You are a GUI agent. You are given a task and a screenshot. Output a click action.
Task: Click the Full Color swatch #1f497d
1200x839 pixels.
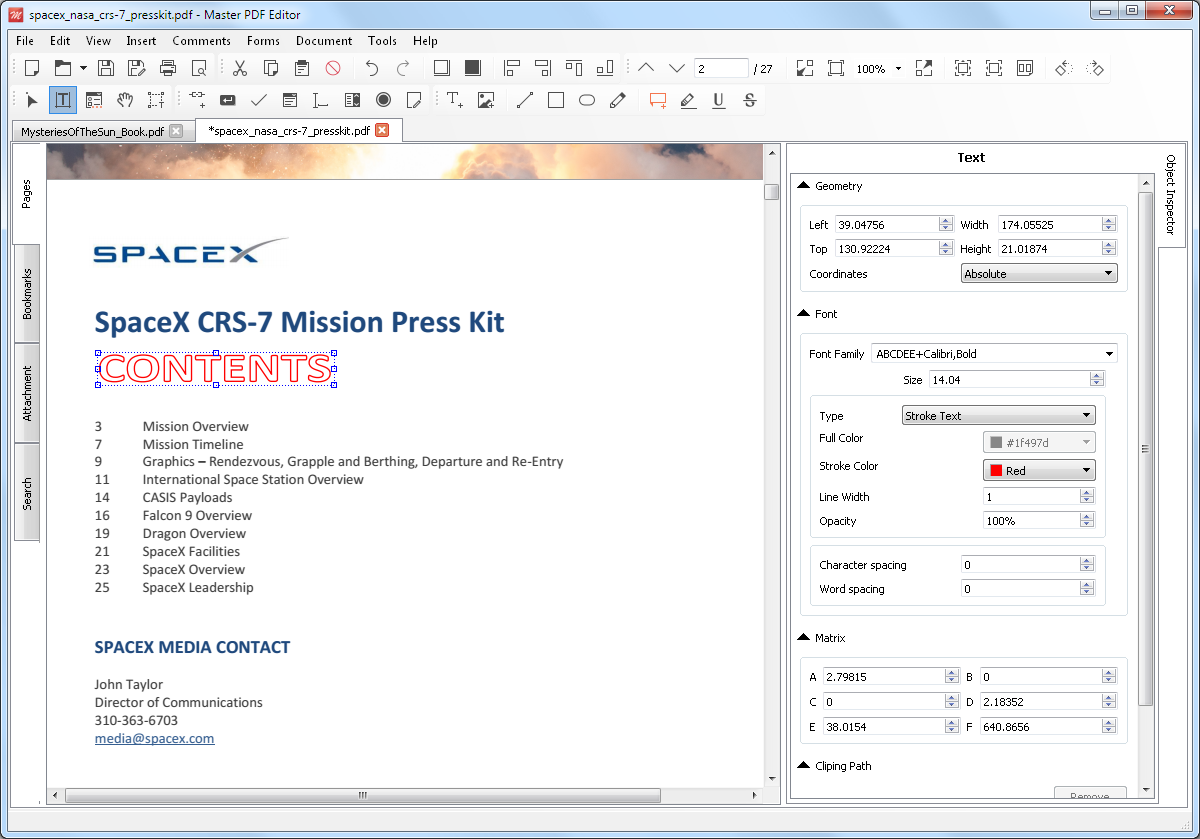(1039, 442)
